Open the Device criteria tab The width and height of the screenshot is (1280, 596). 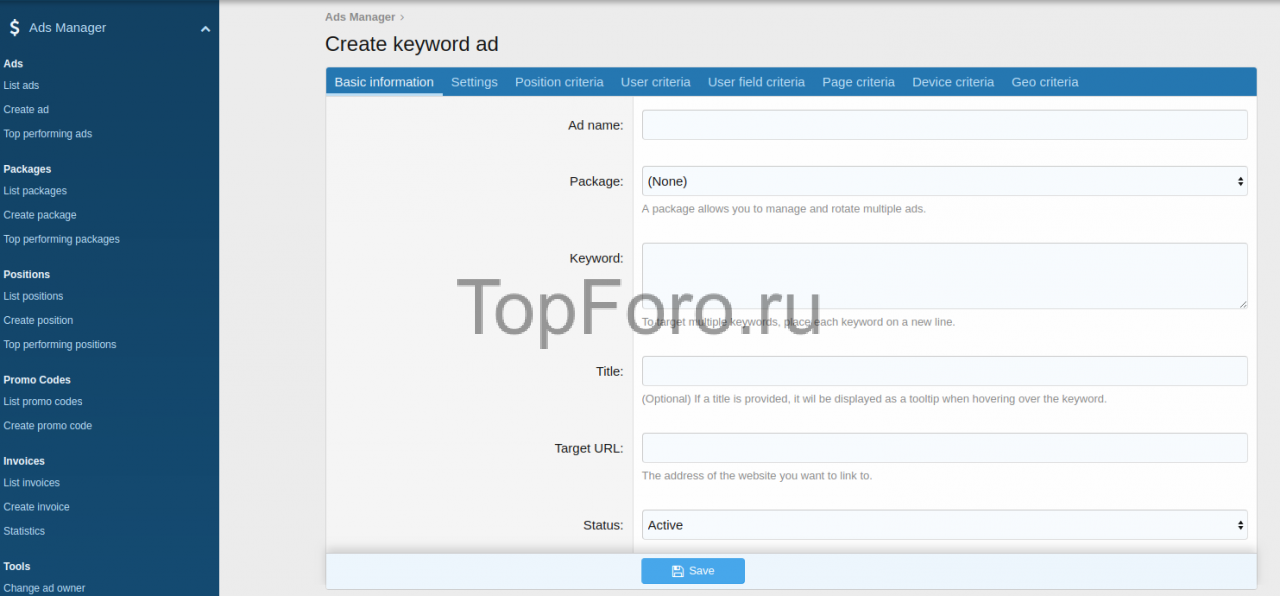(x=953, y=82)
